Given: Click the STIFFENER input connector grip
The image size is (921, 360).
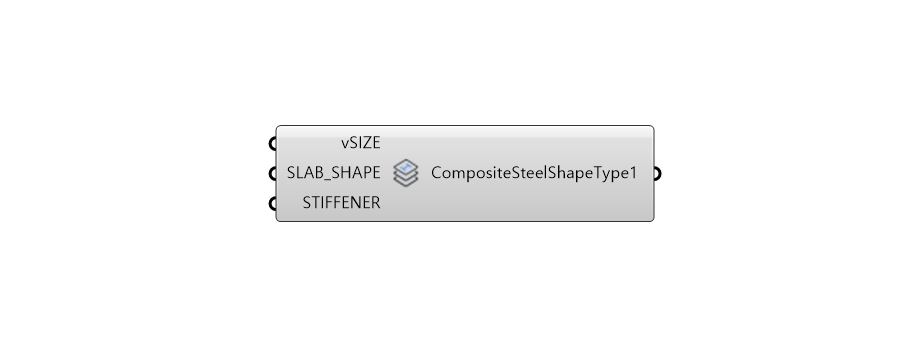Looking at the screenshot, I should click(x=273, y=203).
